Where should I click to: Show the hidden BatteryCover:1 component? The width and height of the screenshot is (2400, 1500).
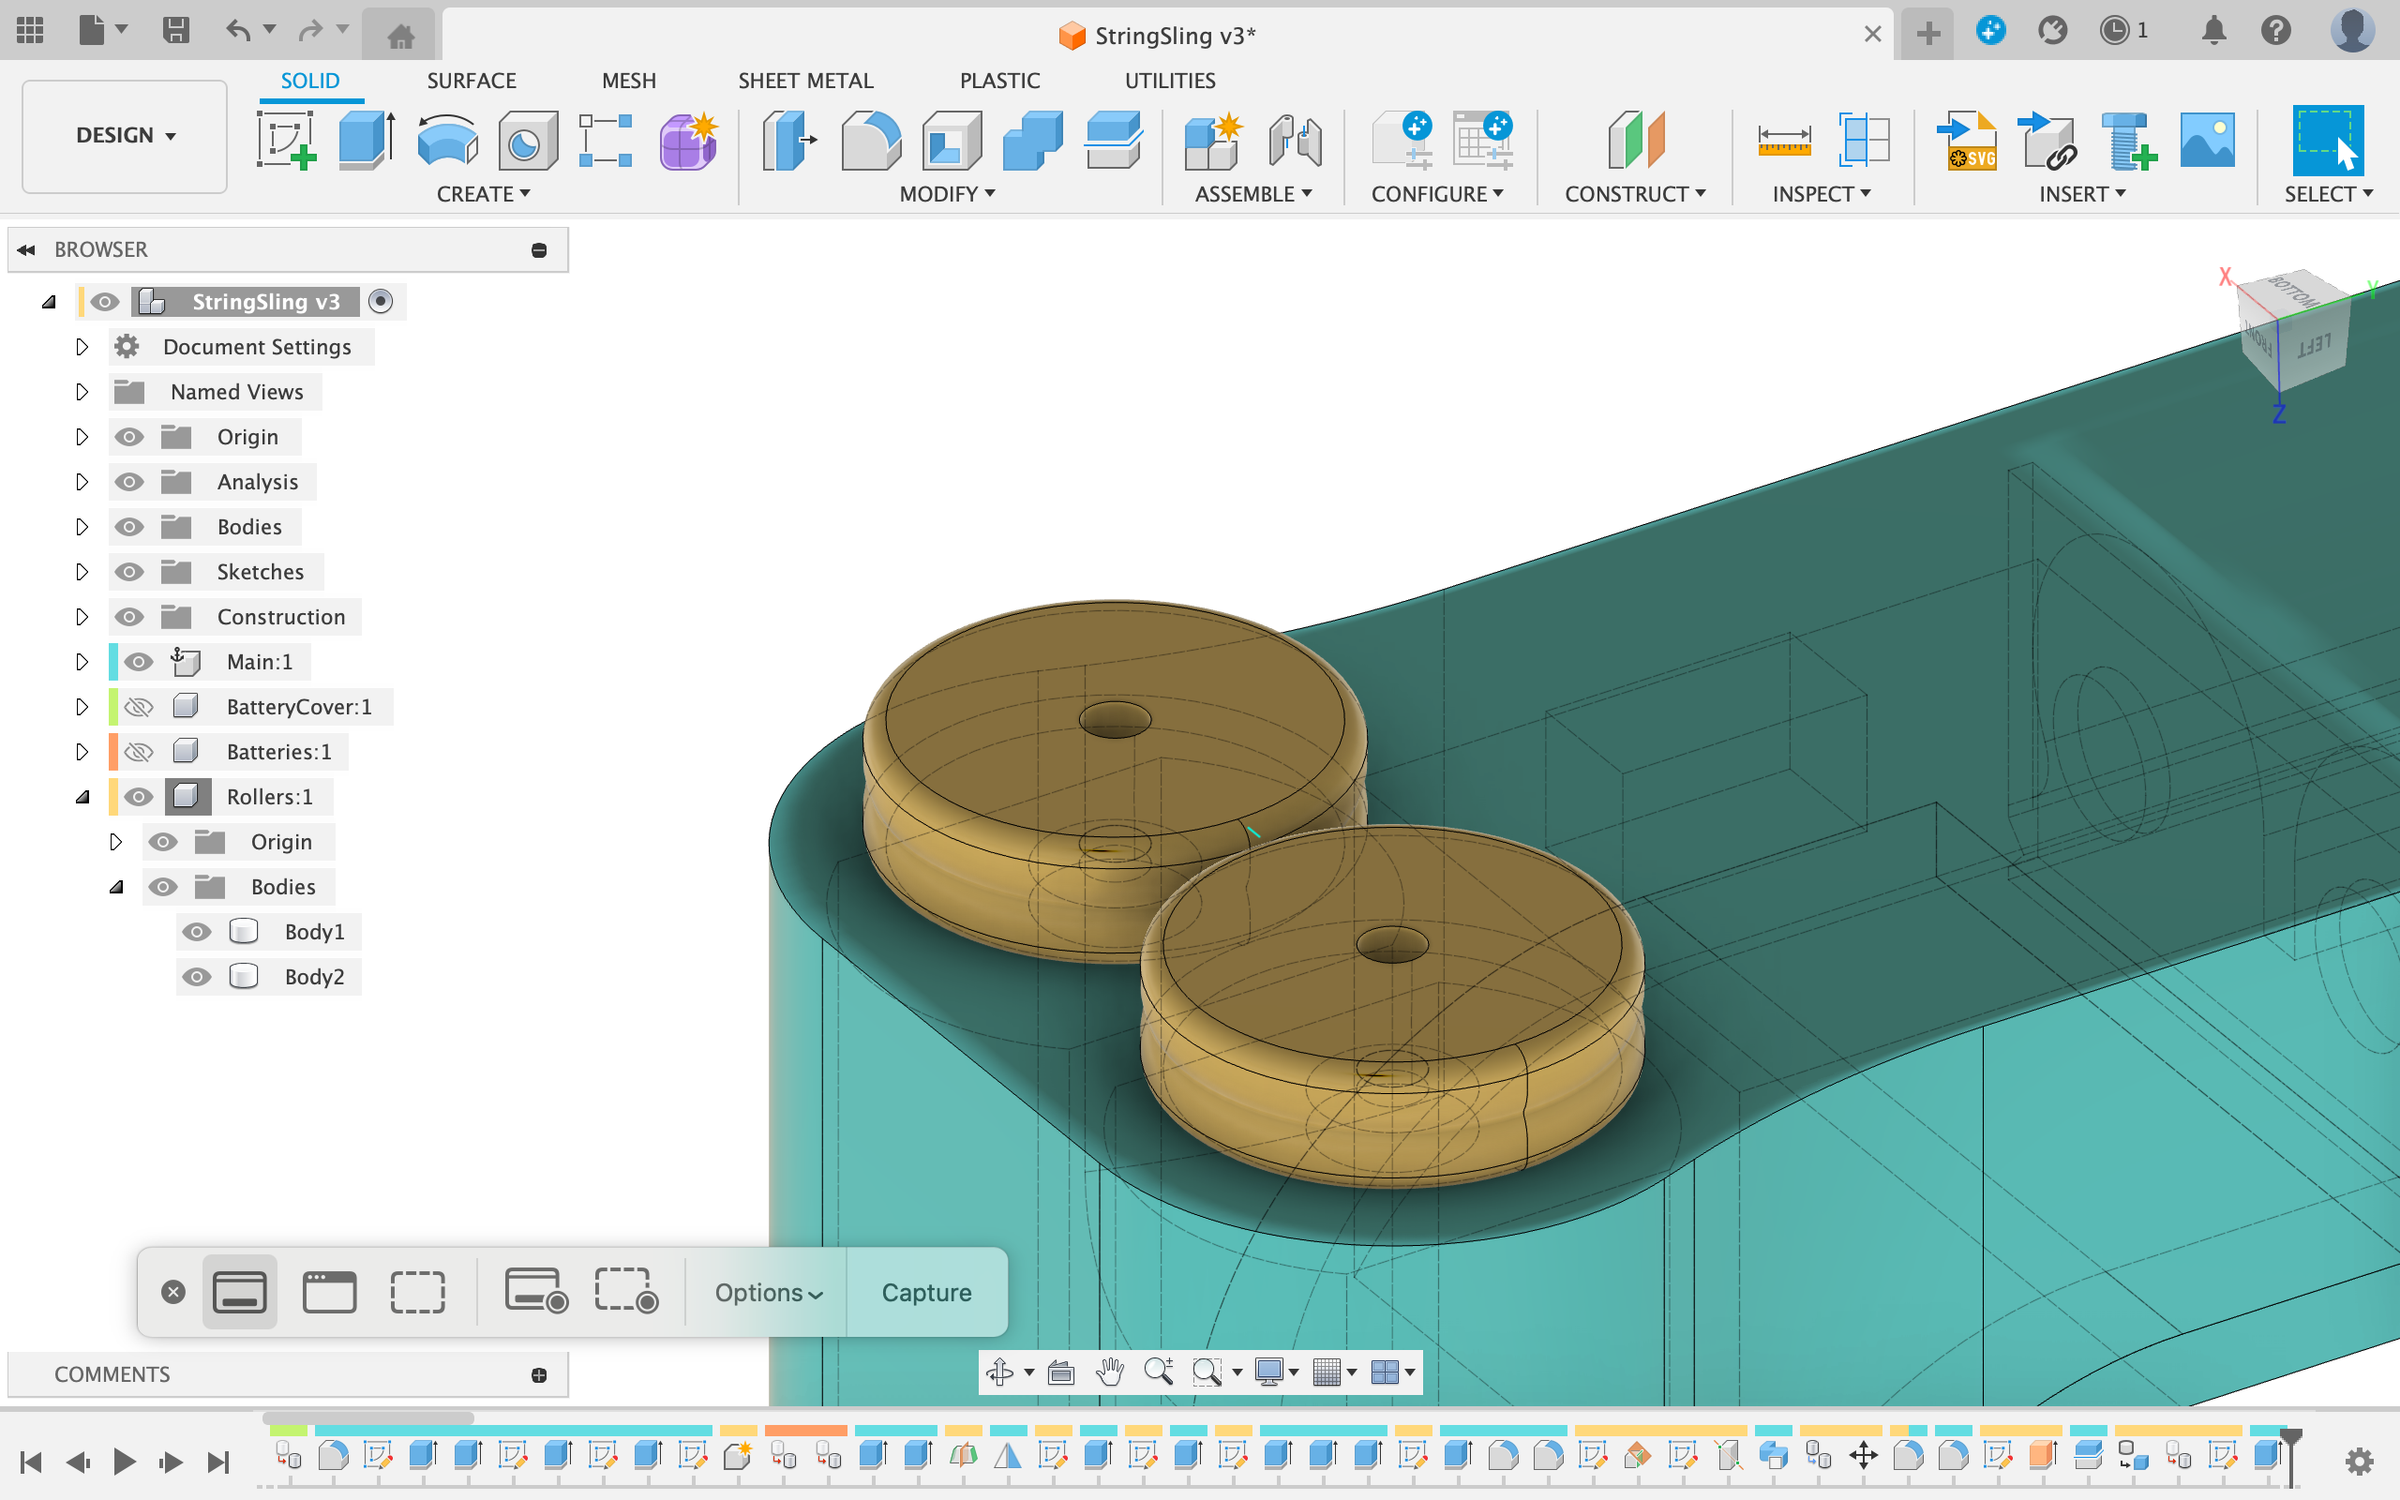tap(138, 707)
